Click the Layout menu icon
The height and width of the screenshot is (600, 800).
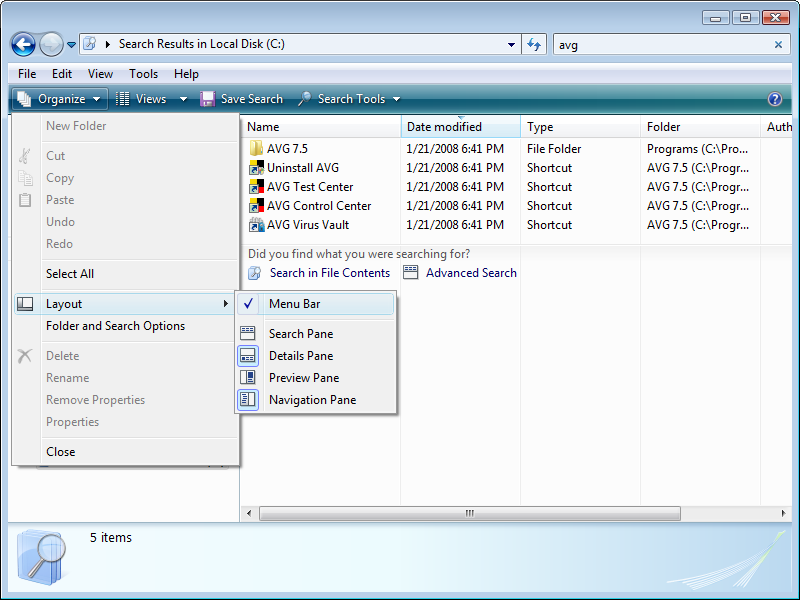click(25, 304)
